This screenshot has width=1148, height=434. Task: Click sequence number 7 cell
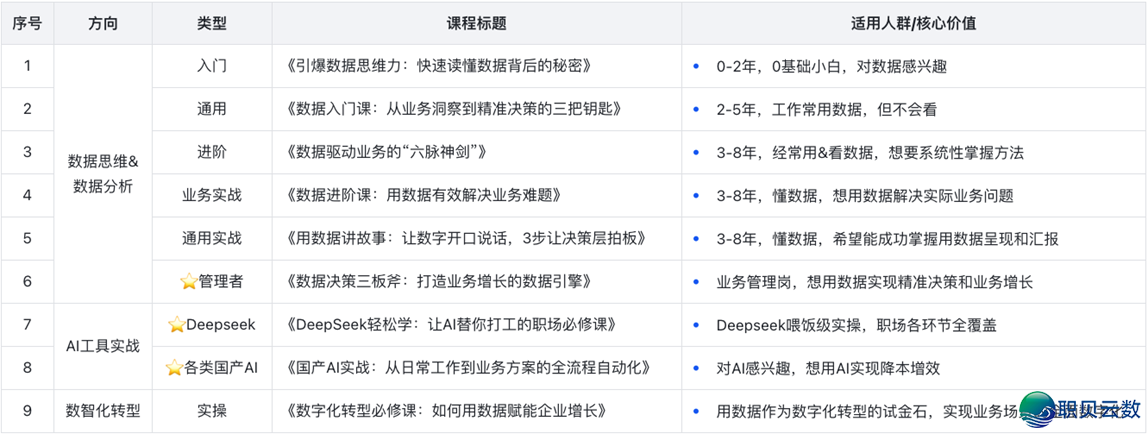pyautogui.click(x=28, y=325)
